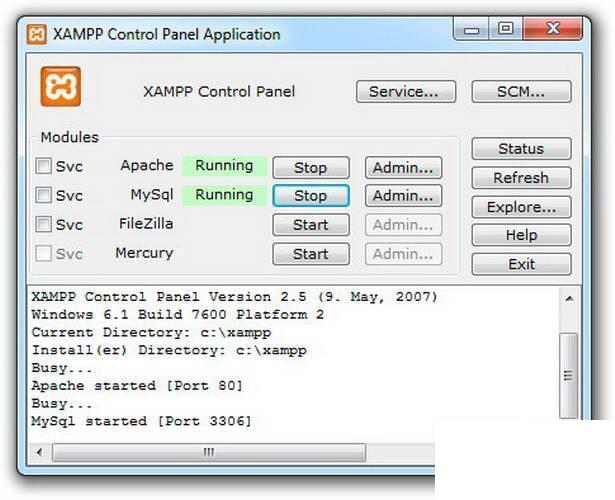Tick the Svc checkbox for FileZilla
The height and width of the screenshot is (500, 615).
coord(43,224)
